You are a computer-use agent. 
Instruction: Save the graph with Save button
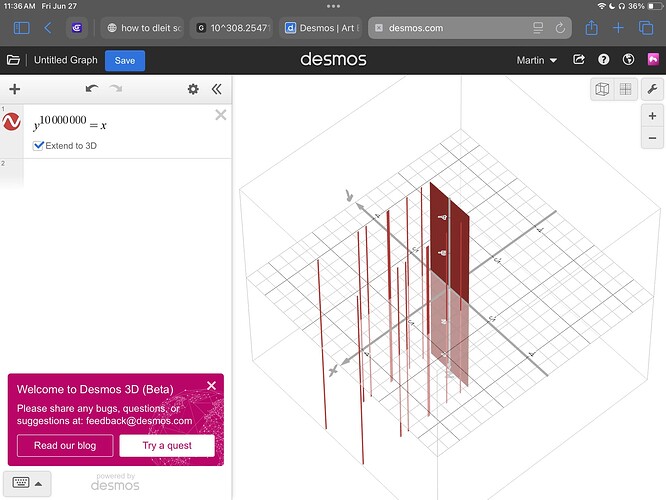tap(125, 60)
